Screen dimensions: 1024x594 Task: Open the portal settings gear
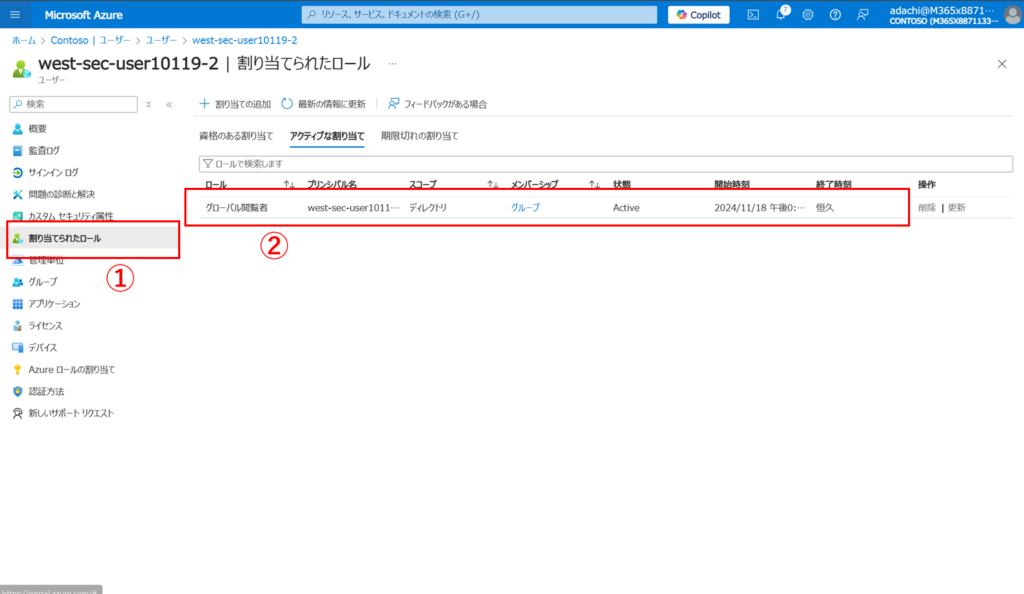808,14
